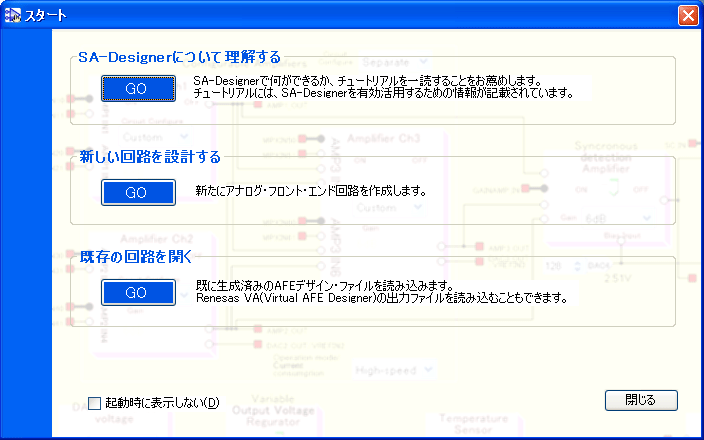This screenshot has height=440, width=704.
Task: Click the スタート title bar text
Action: point(46,16)
